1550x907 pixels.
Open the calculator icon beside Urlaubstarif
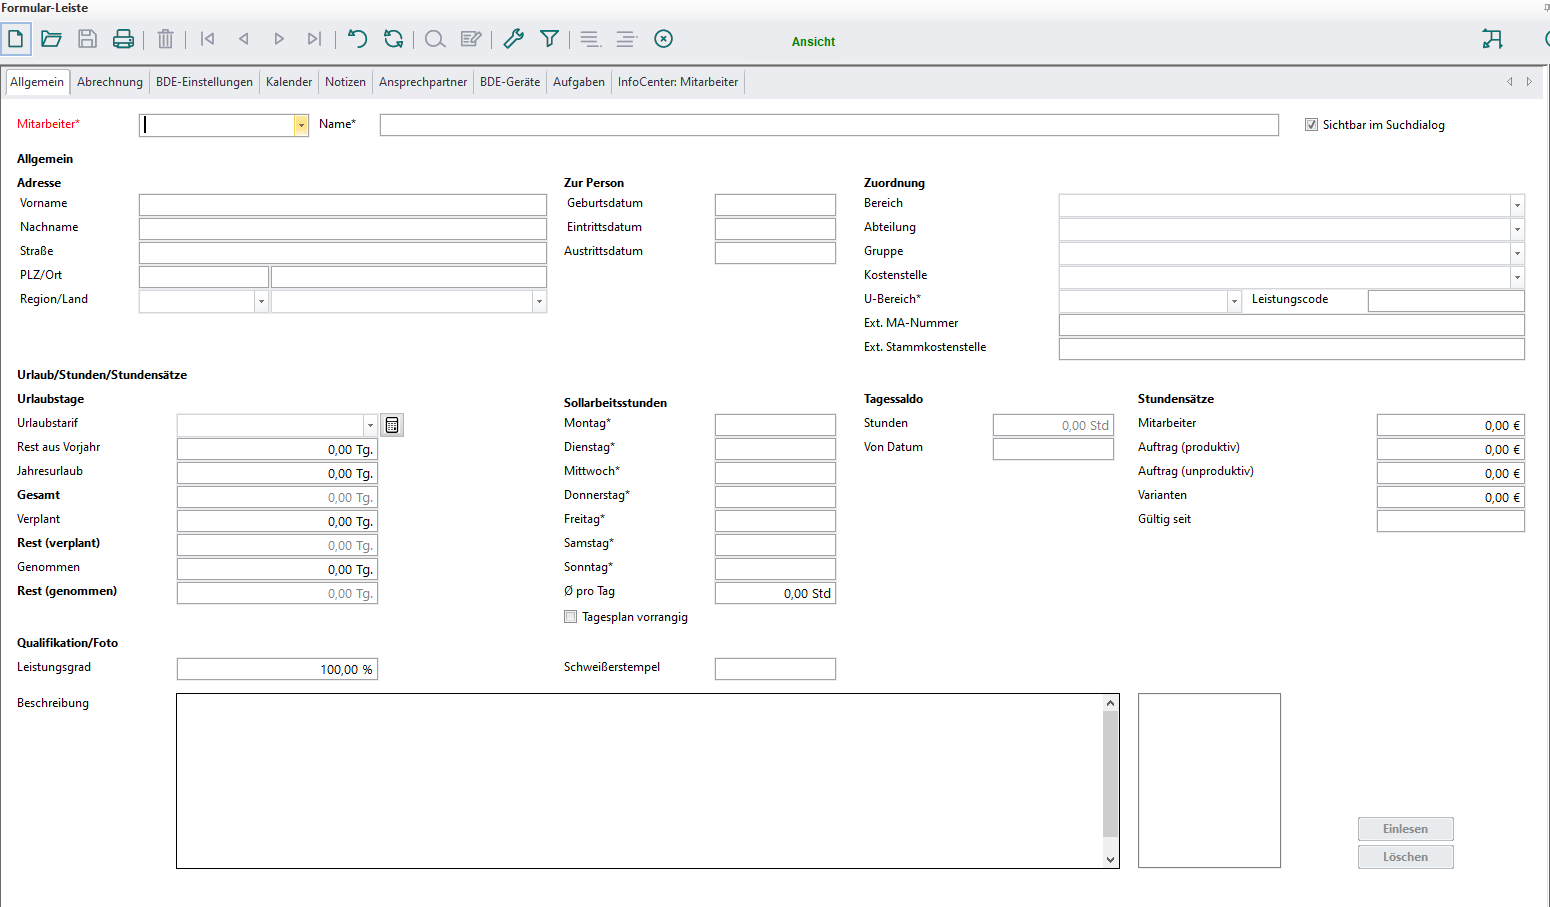[x=392, y=425]
